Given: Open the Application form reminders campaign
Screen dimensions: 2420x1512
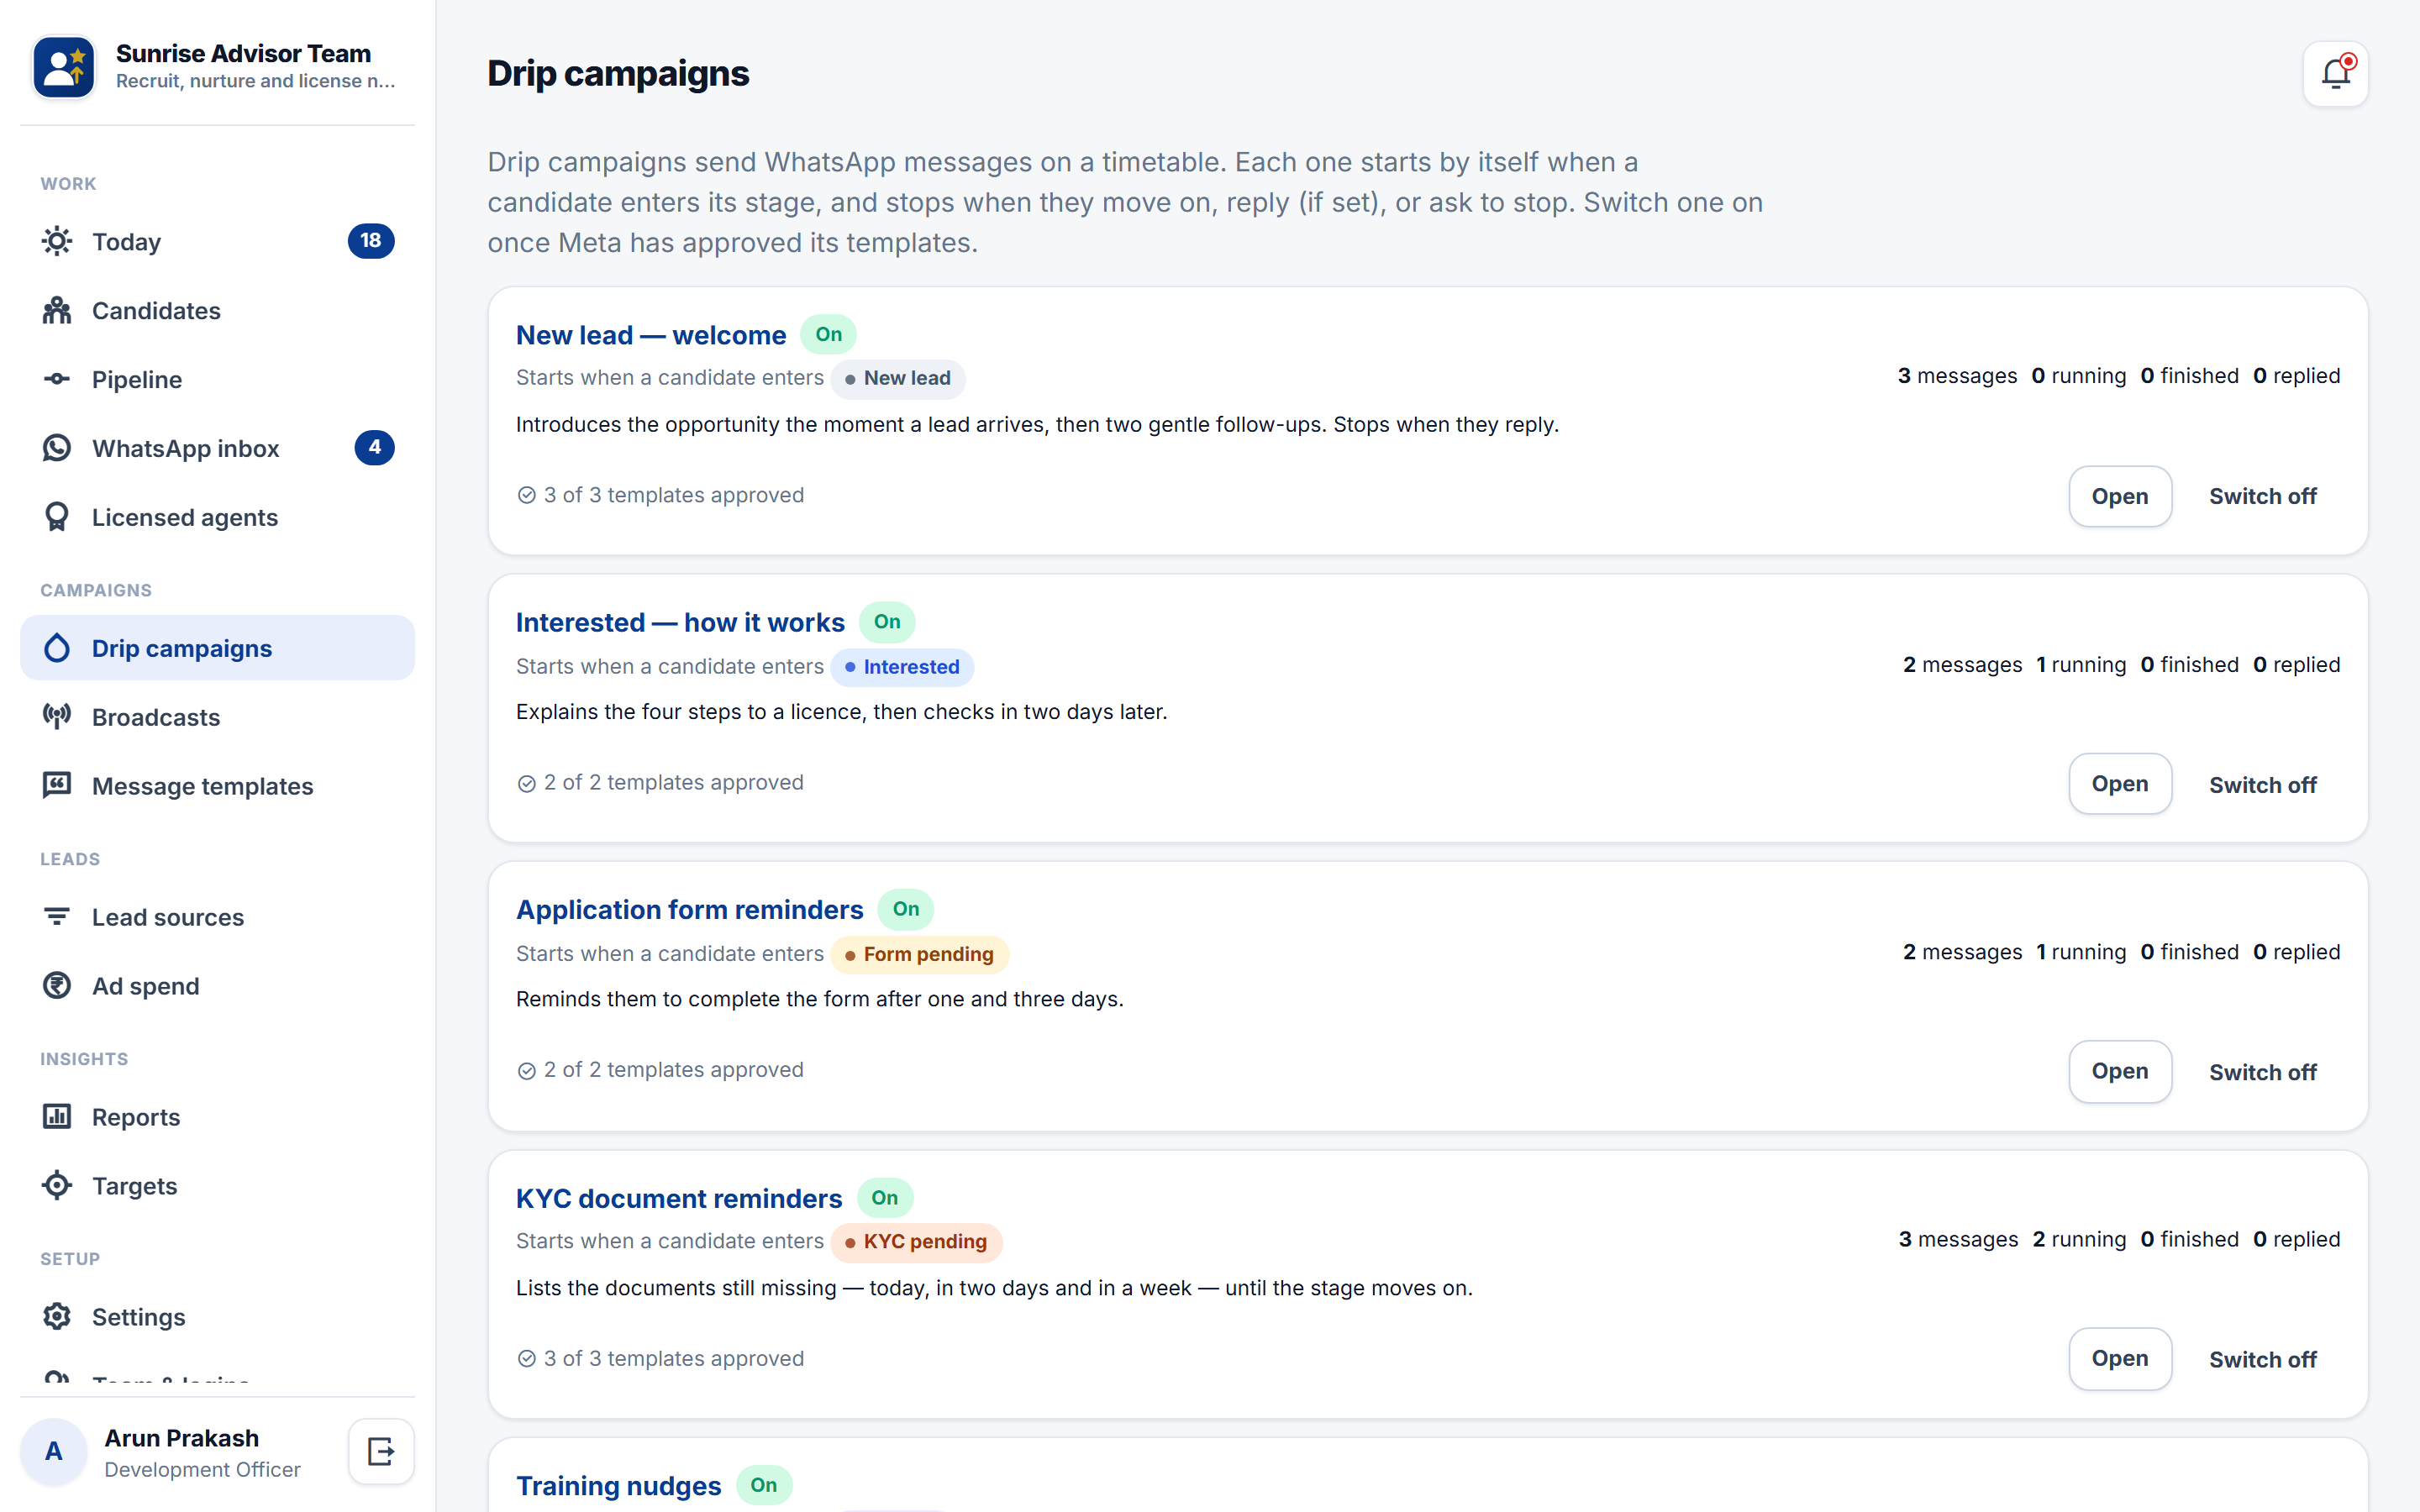Looking at the screenshot, I should click(2120, 1072).
